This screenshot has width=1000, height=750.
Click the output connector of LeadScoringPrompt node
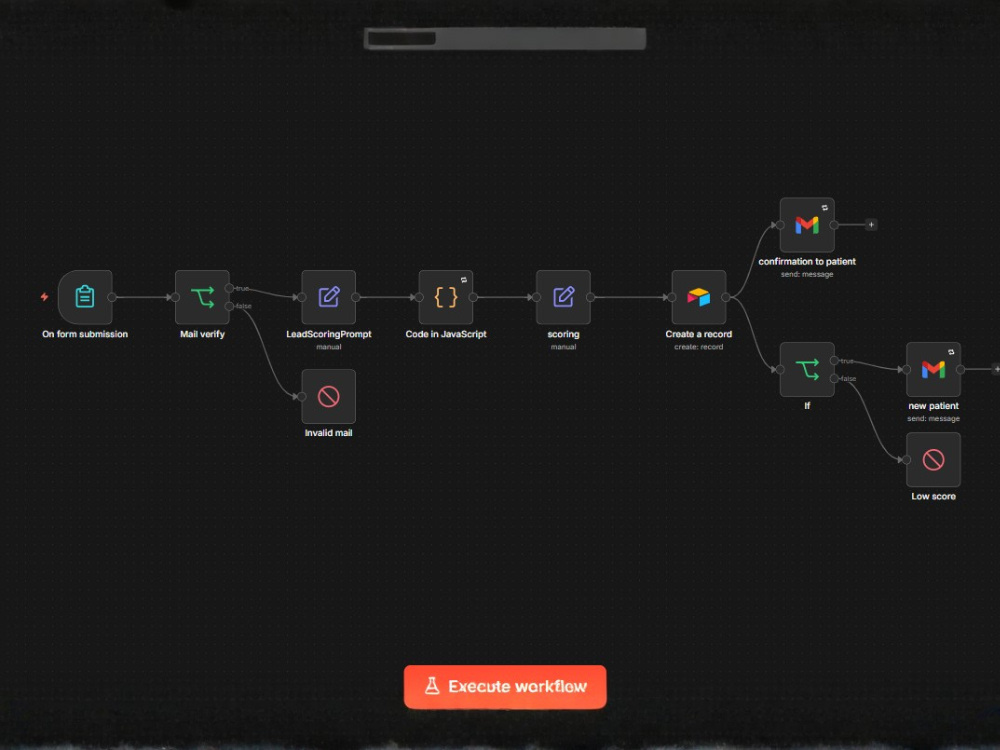click(356, 297)
